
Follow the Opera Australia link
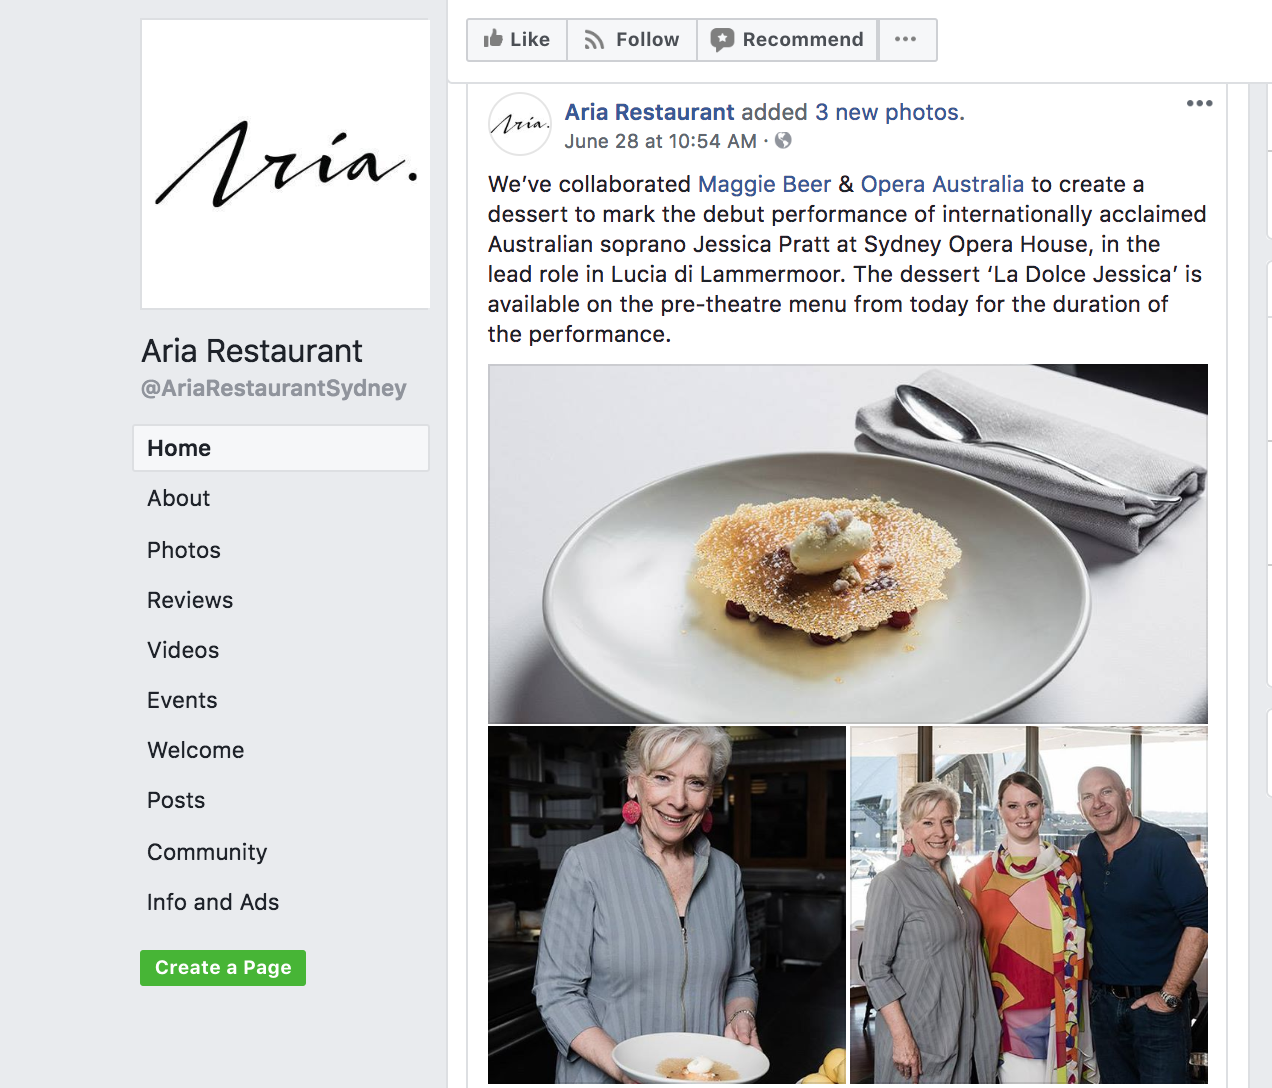coord(942,184)
